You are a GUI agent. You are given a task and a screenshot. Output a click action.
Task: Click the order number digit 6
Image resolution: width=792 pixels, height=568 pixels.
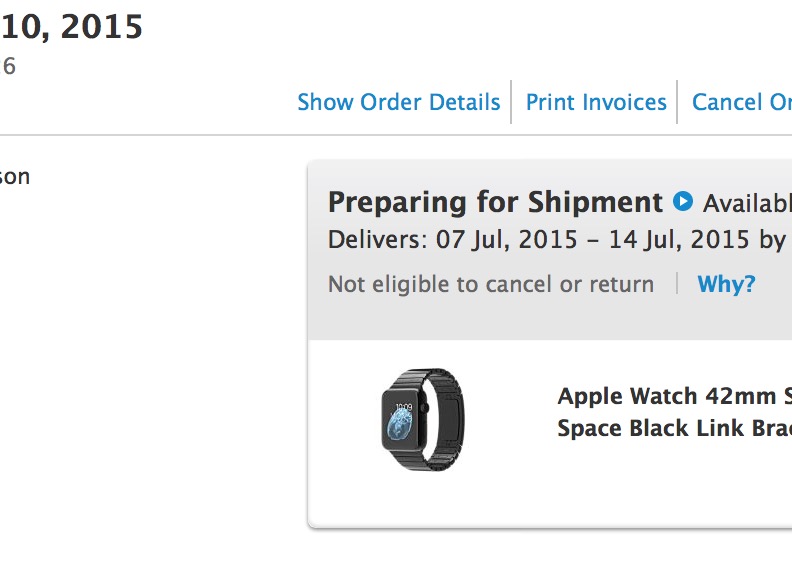pos(9,67)
